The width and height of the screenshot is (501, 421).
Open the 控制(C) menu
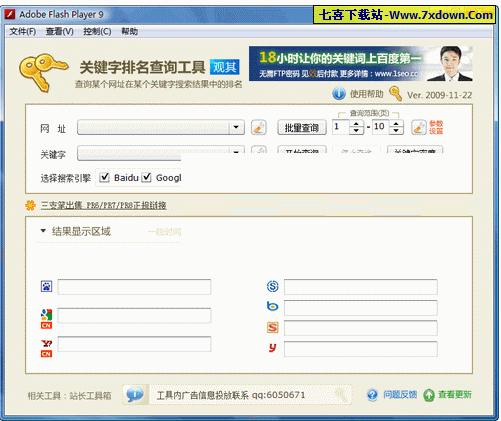pyautogui.click(x=97, y=32)
